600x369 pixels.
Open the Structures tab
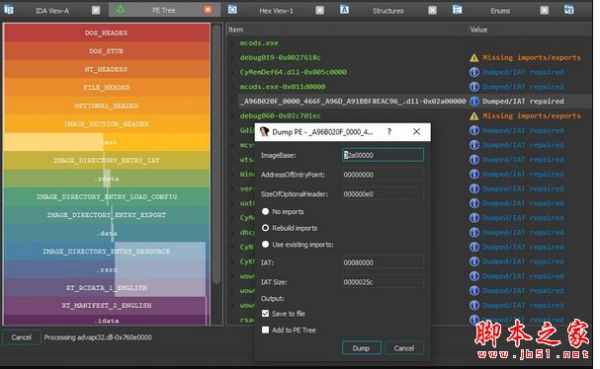click(x=388, y=11)
